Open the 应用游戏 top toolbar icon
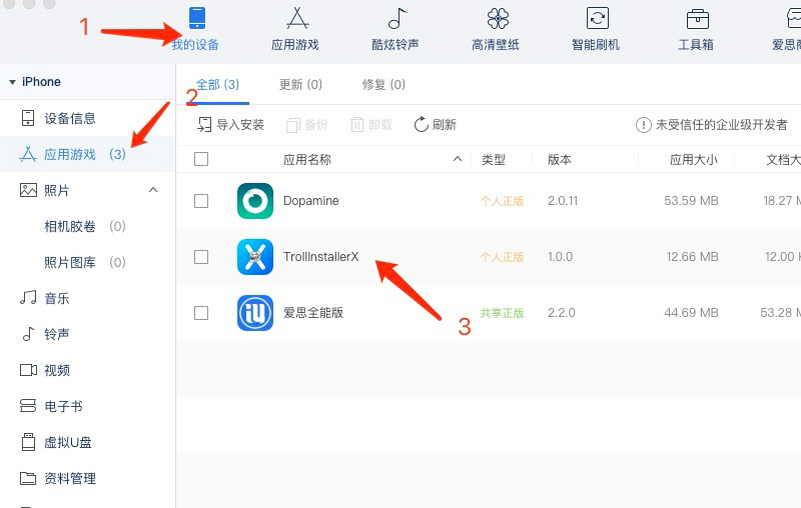Image resolution: width=801 pixels, height=508 pixels. (297, 18)
